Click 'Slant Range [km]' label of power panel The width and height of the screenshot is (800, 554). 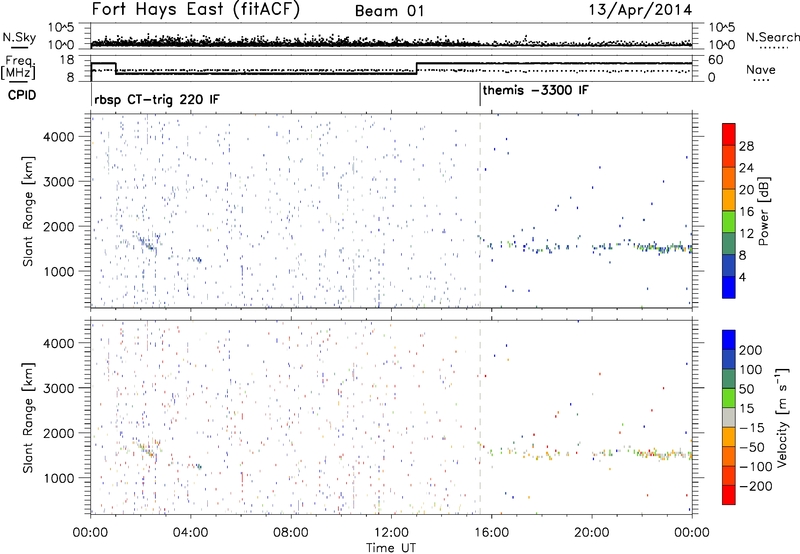point(28,211)
